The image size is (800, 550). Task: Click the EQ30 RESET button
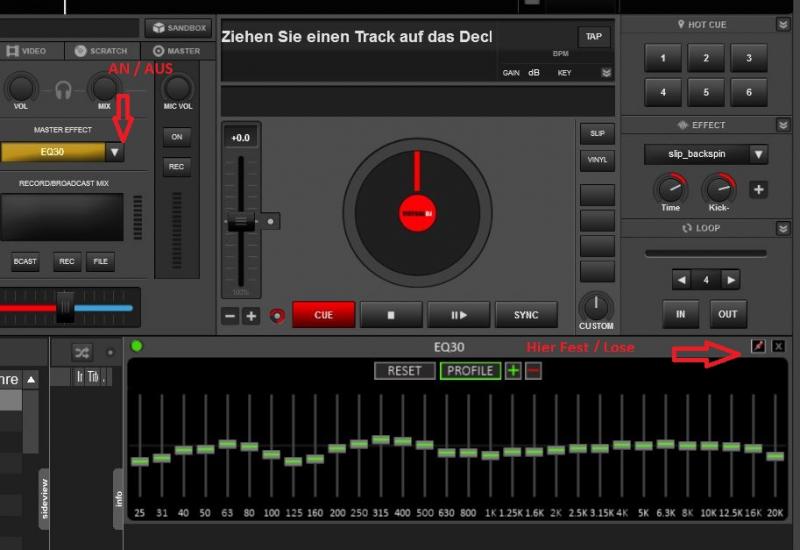[405, 370]
